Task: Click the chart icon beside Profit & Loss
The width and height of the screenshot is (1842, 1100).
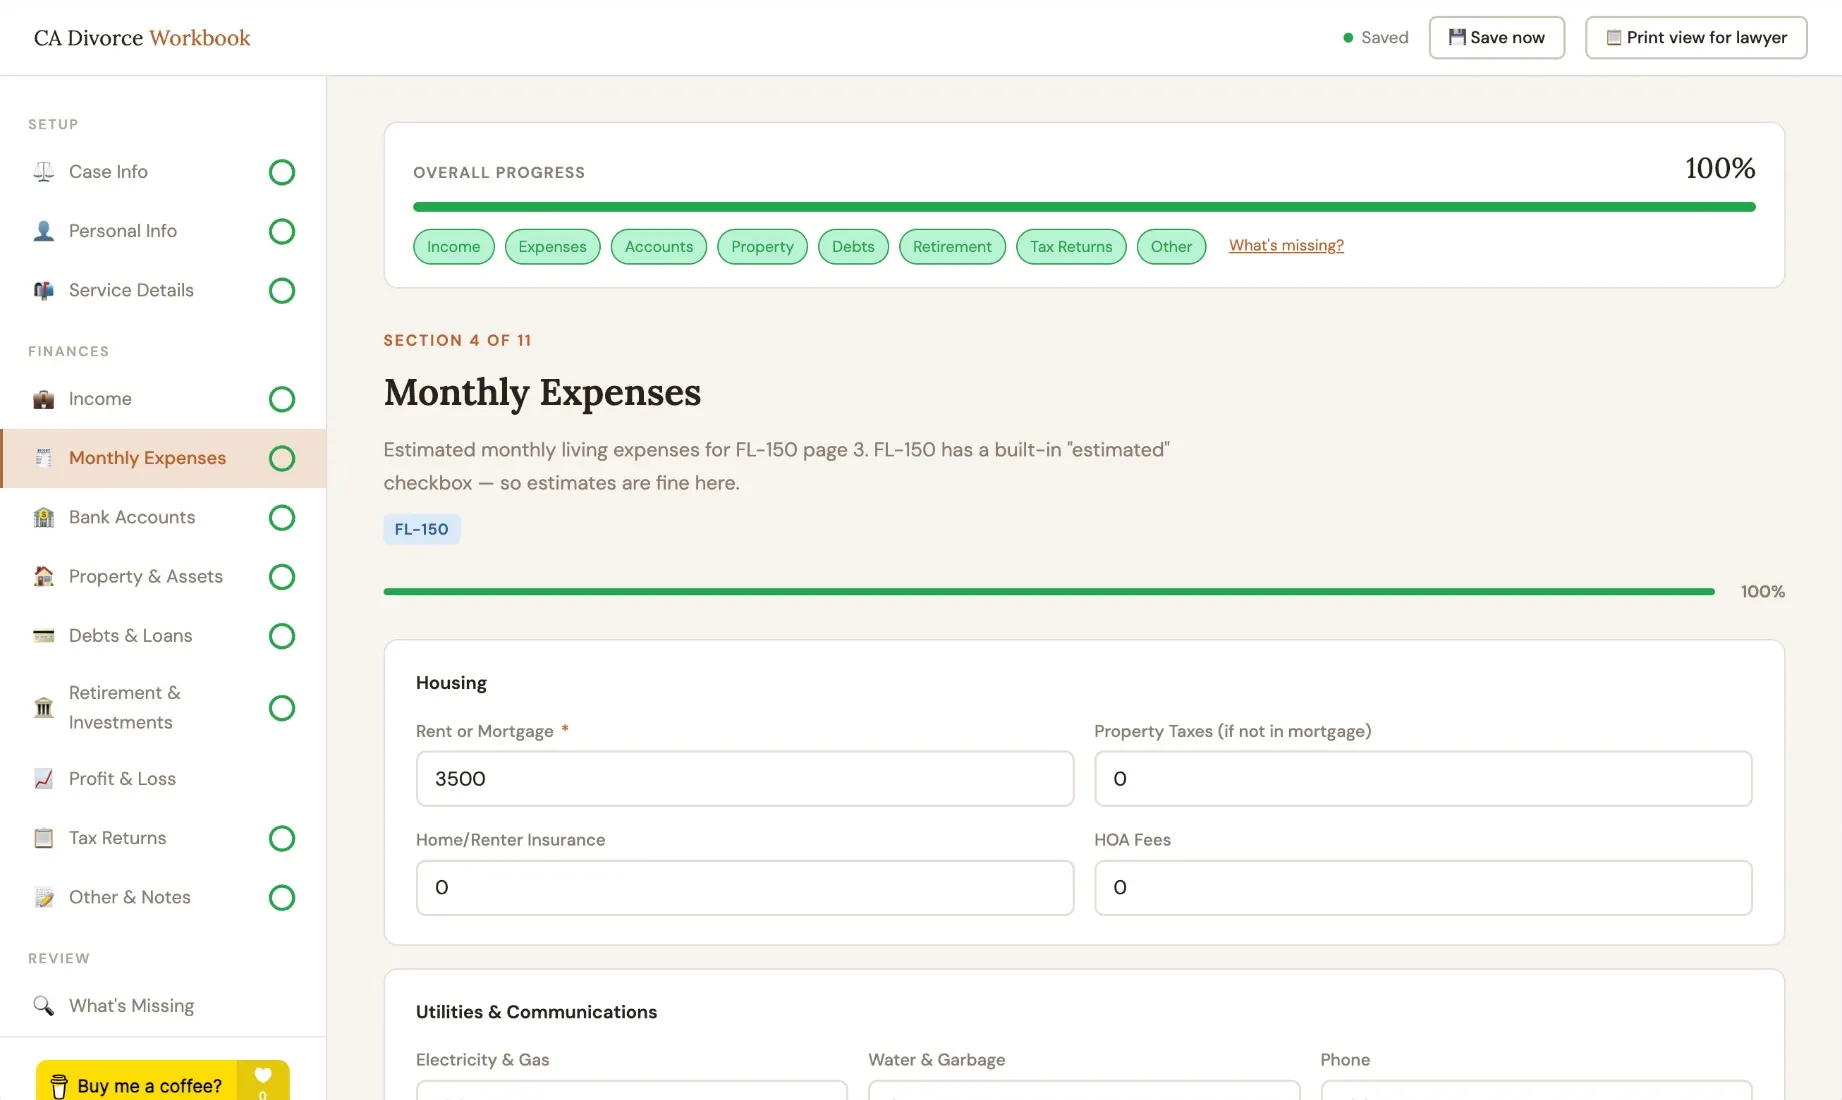Action: click(44, 779)
